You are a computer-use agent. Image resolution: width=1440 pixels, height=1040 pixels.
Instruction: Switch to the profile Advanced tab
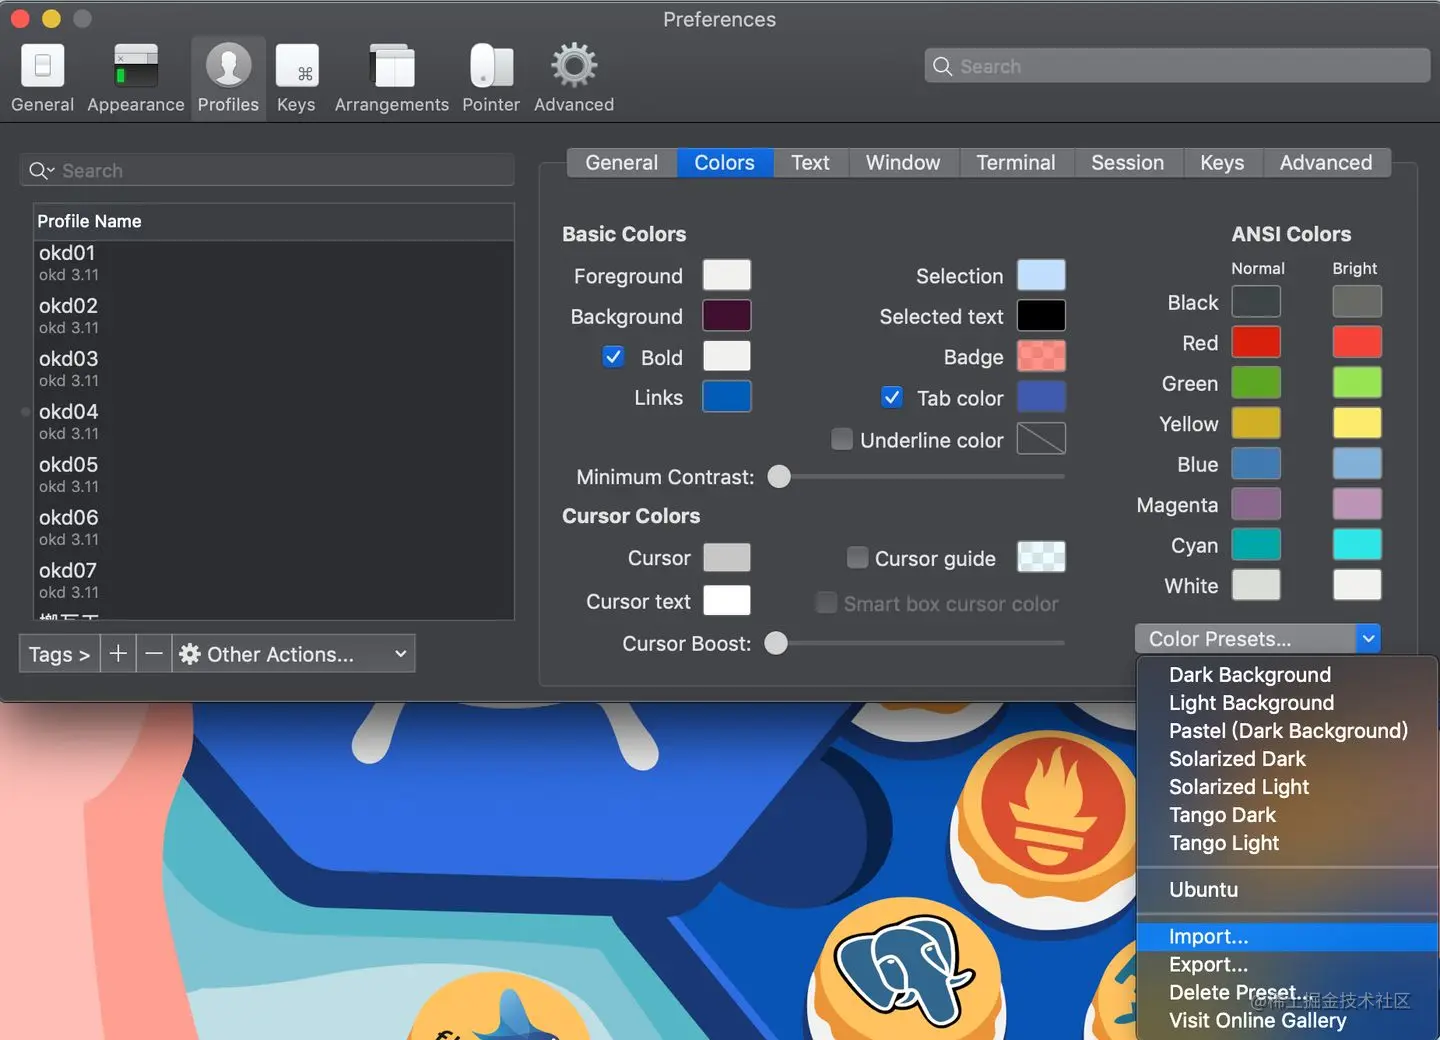tap(1327, 163)
